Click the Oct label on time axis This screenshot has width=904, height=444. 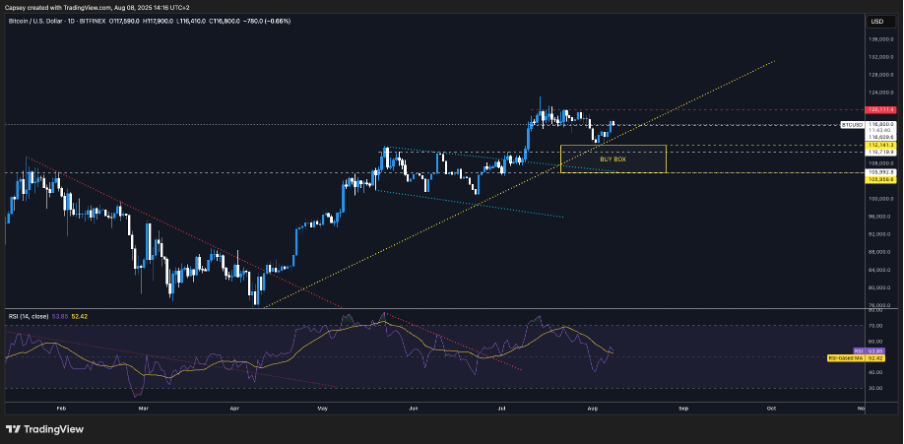coord(772,409)
